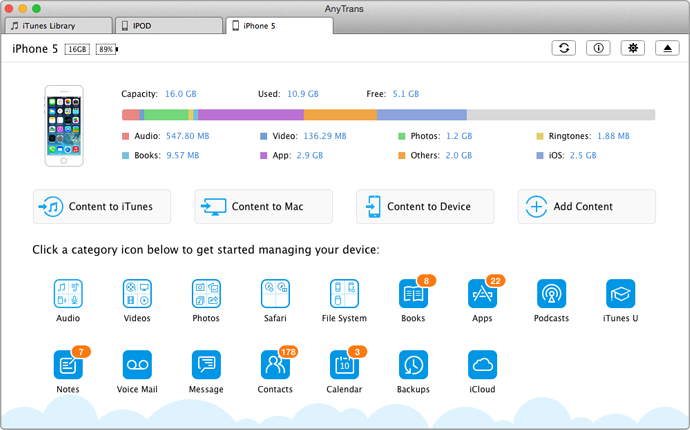690x430 pixels.
Task: Click the Video size 136.29 MB
Action: click(325, 136)
